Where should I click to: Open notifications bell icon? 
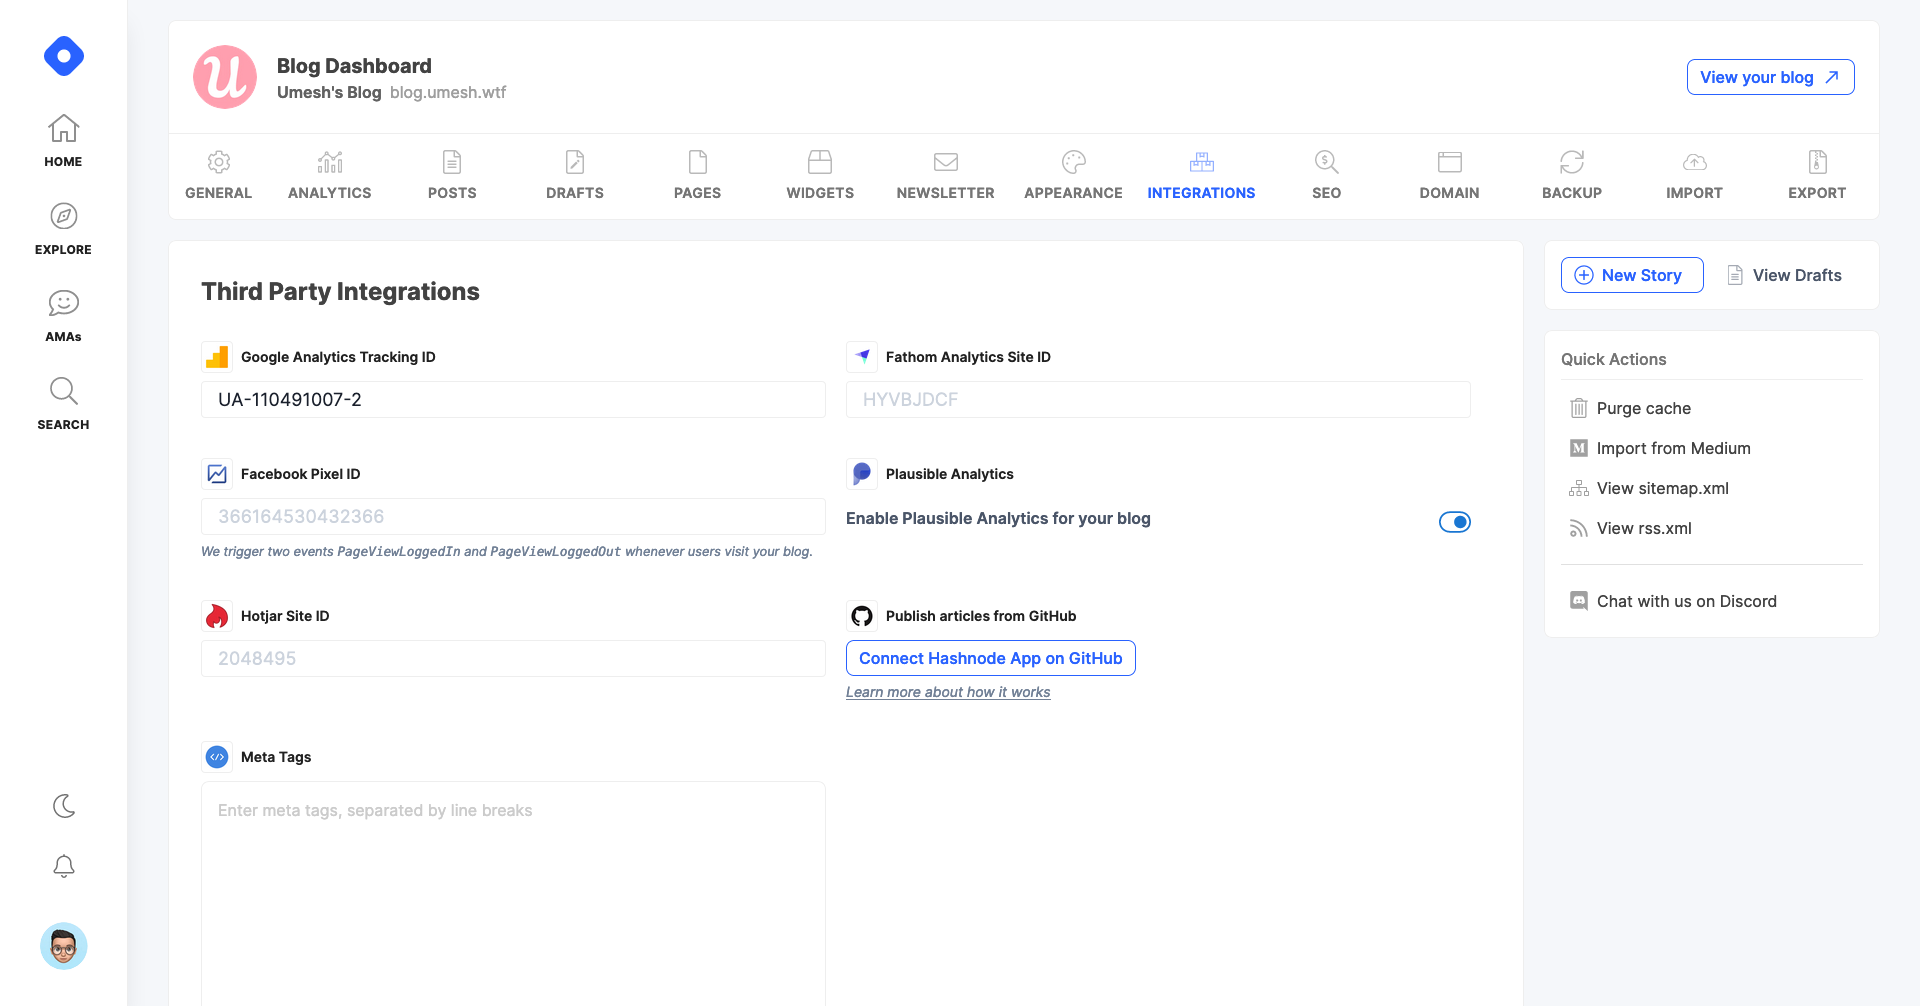(x=63, y=866)
